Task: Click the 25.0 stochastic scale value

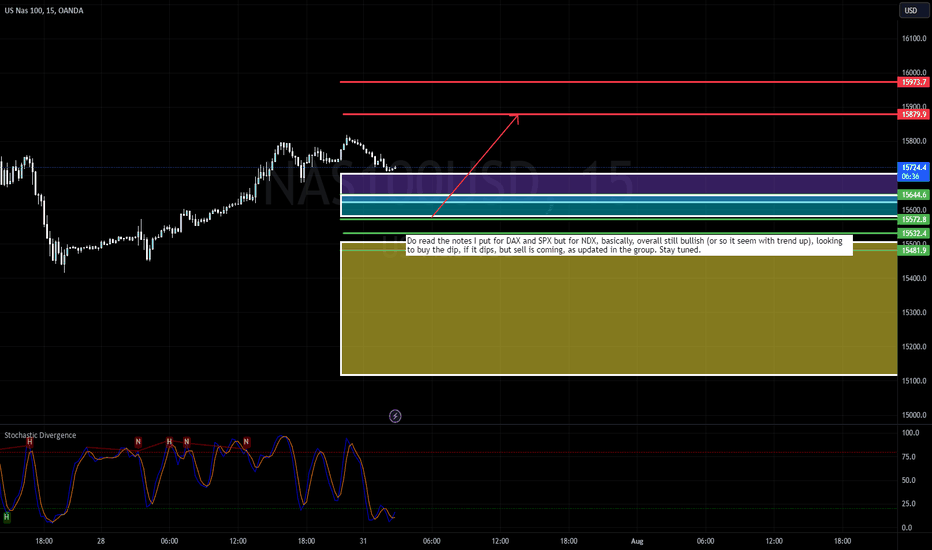Action: [x=911, y=504]
